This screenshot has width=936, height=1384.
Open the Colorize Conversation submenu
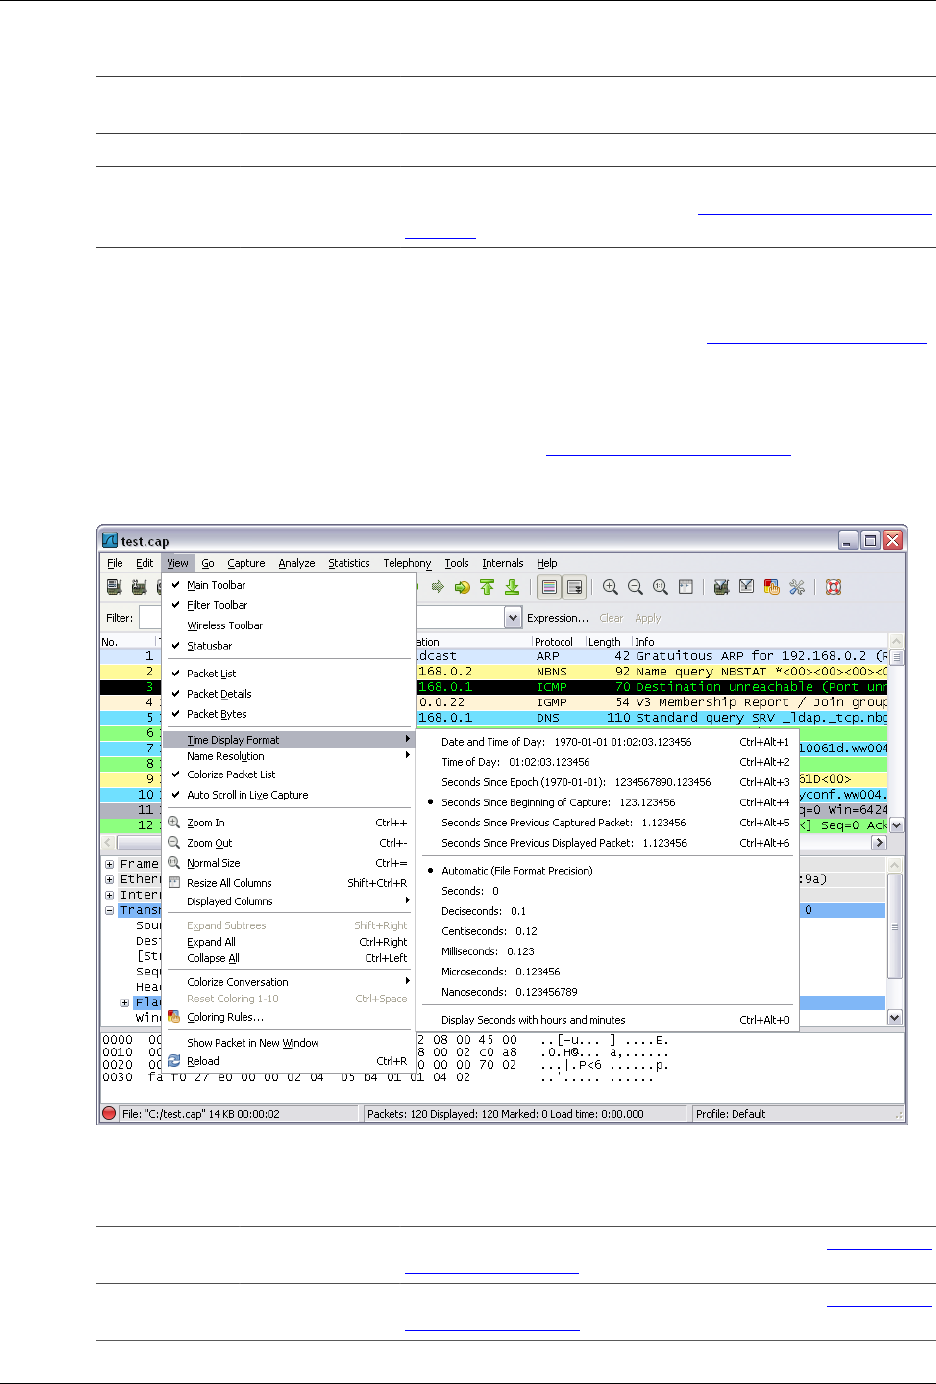tap(288, 982)
